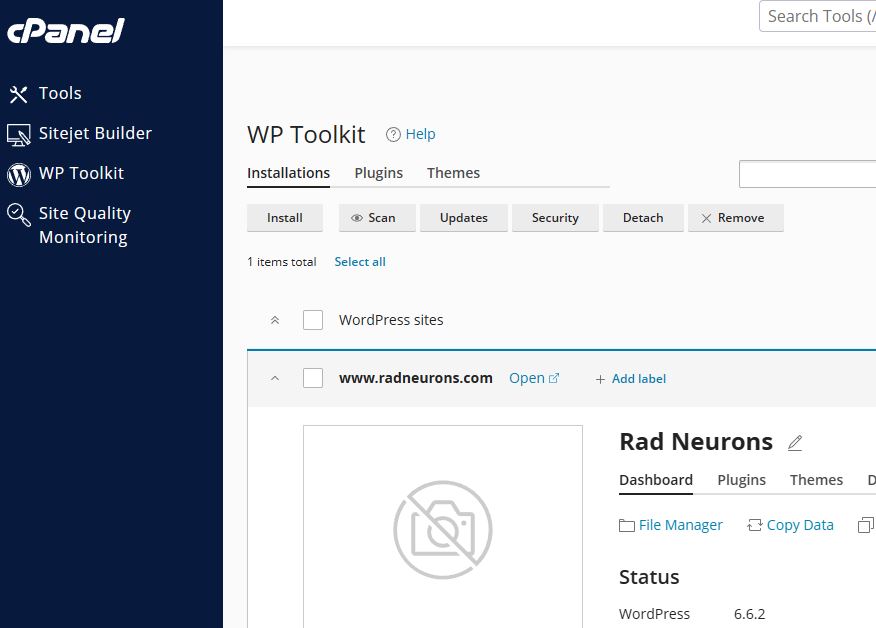The width and height of the screenshot is (876, 628).
Task: Click the Detach button
Action: tap(643, 218)
